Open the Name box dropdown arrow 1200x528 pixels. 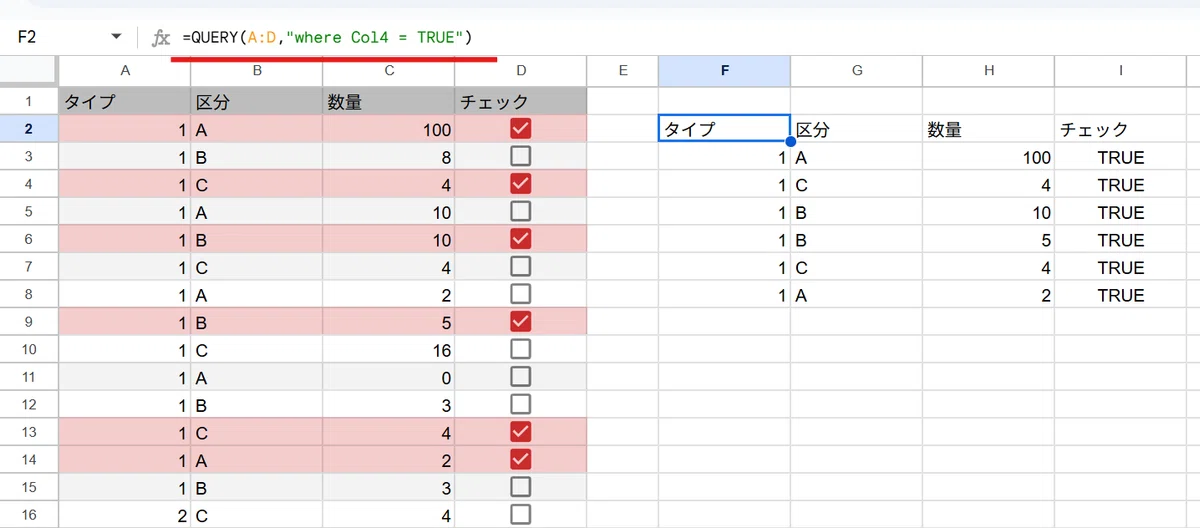pos(118,37)
